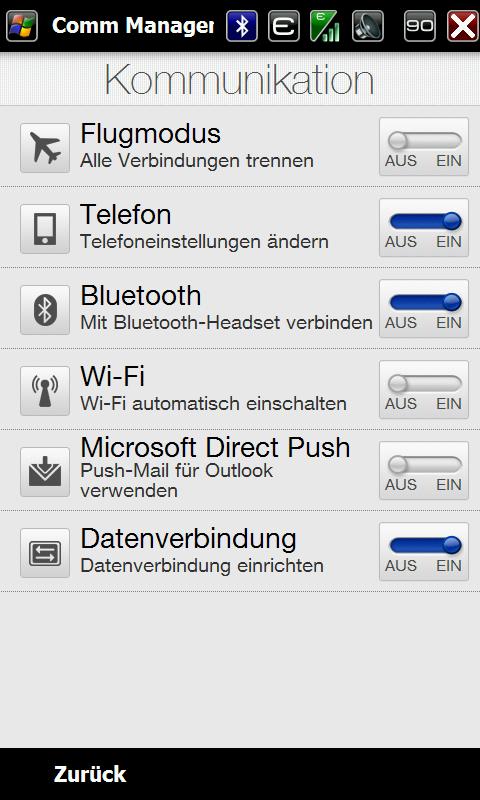Turn on the Wi-Fi switch
Image resolution: width=480 pixels, height=800 pixels.
coord(424,390)
